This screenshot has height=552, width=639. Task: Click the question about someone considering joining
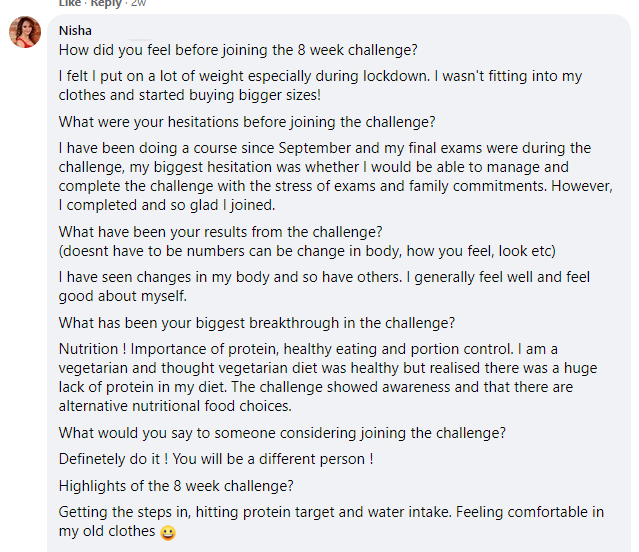[282, 433]
